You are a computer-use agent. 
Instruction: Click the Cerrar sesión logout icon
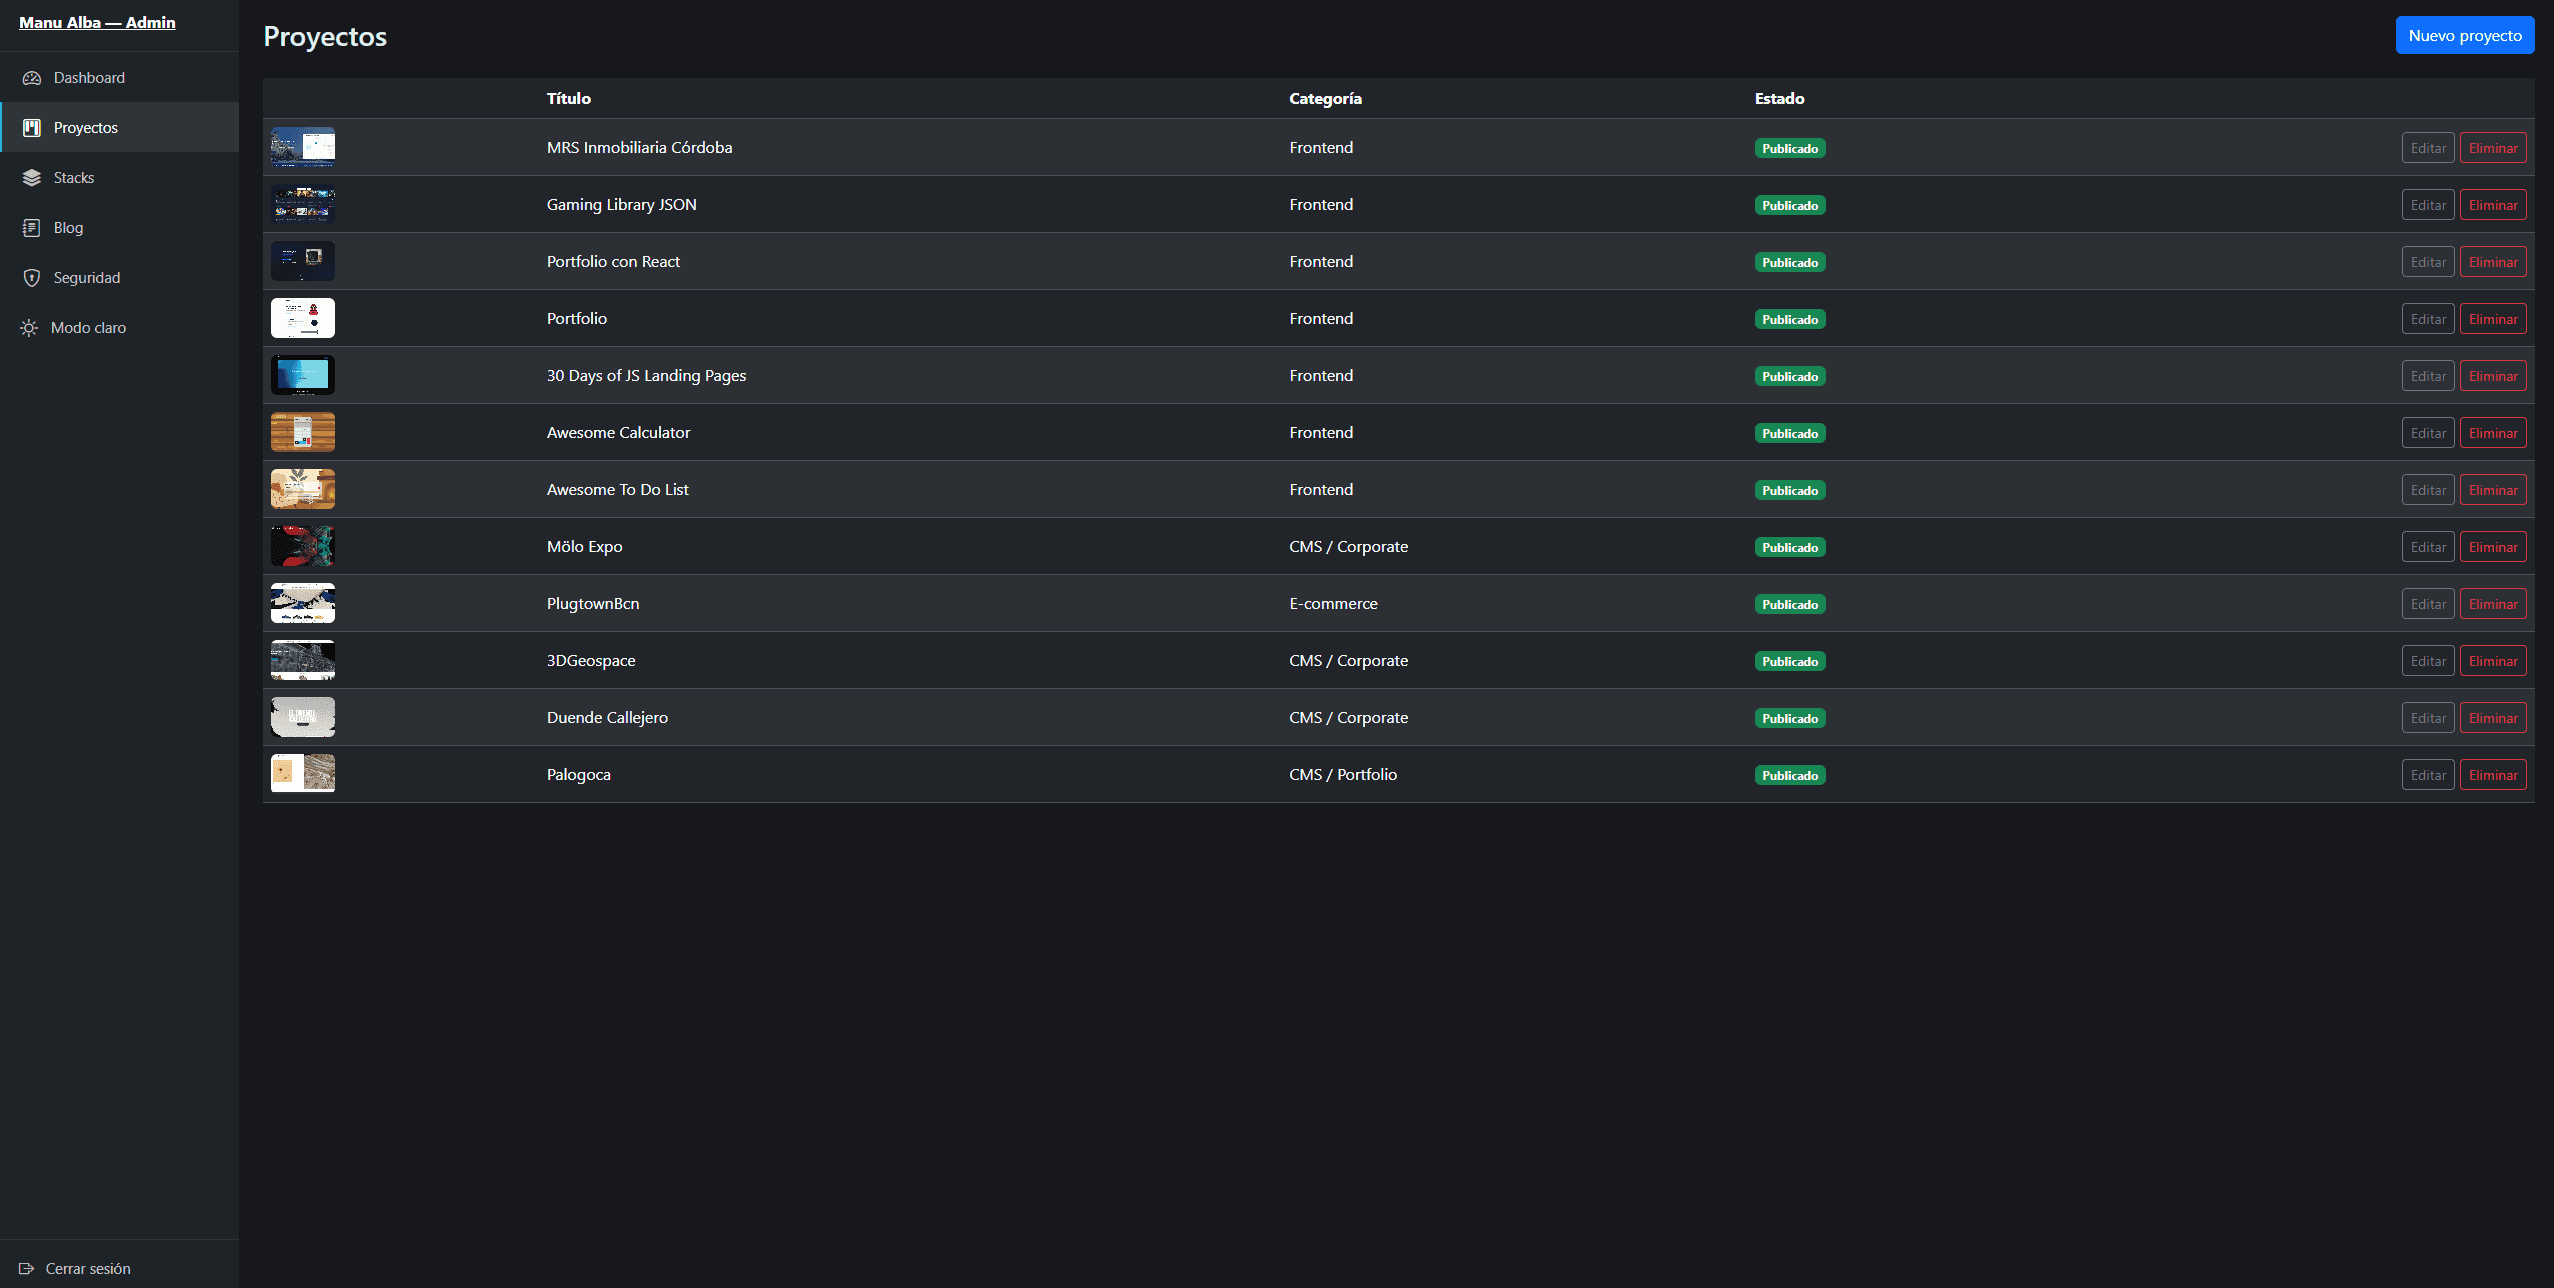coord(27,1269)
